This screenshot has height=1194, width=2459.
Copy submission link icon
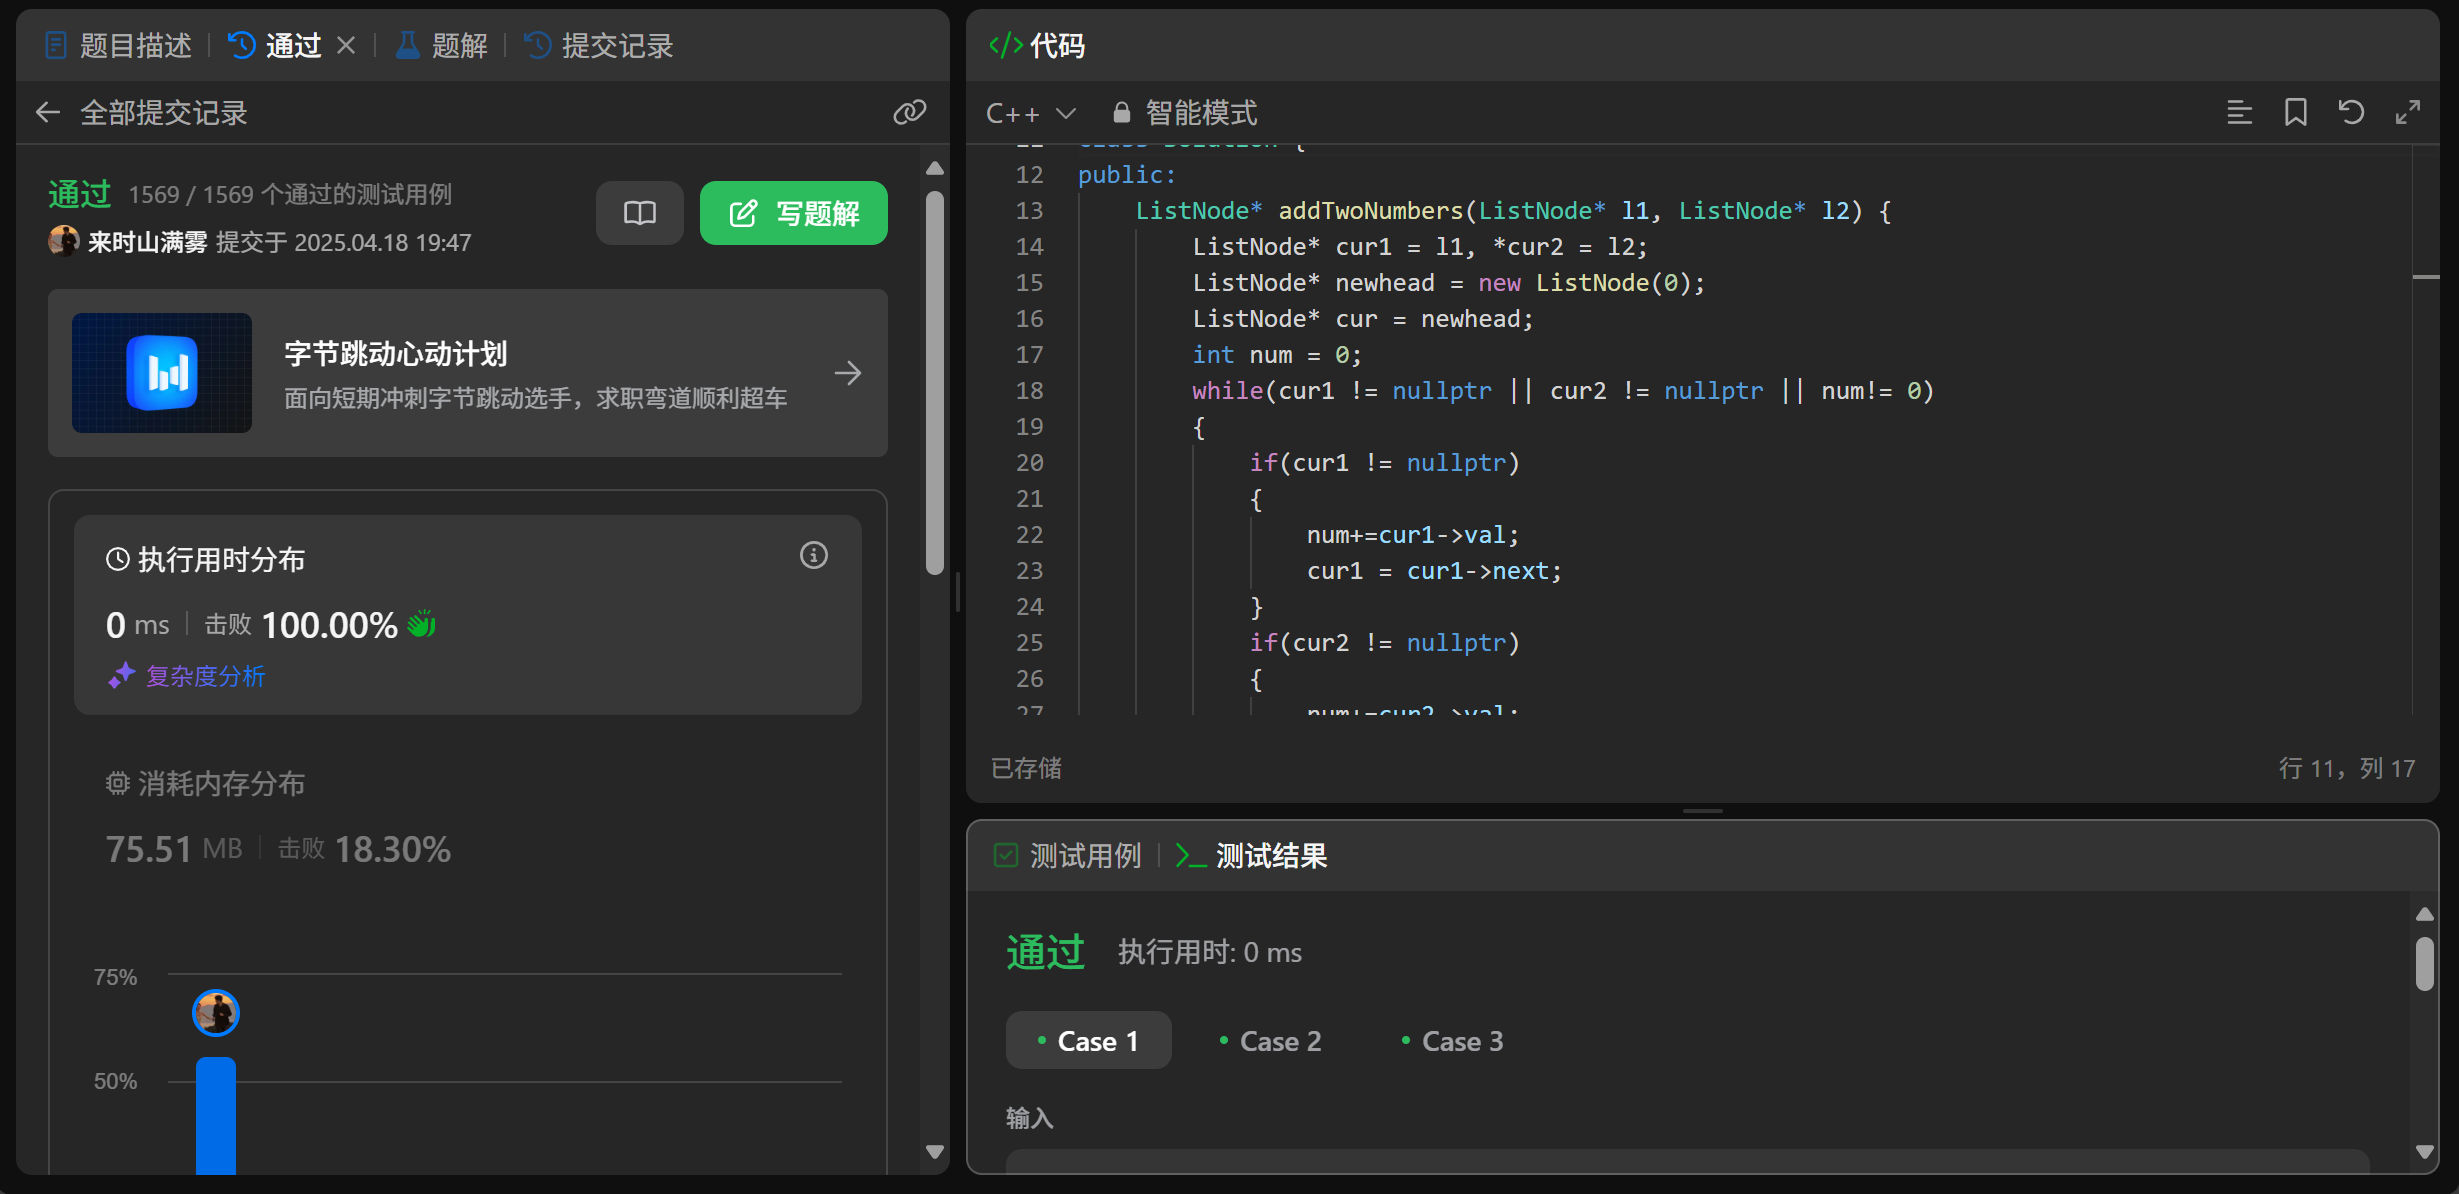click(x=909, y=112)
